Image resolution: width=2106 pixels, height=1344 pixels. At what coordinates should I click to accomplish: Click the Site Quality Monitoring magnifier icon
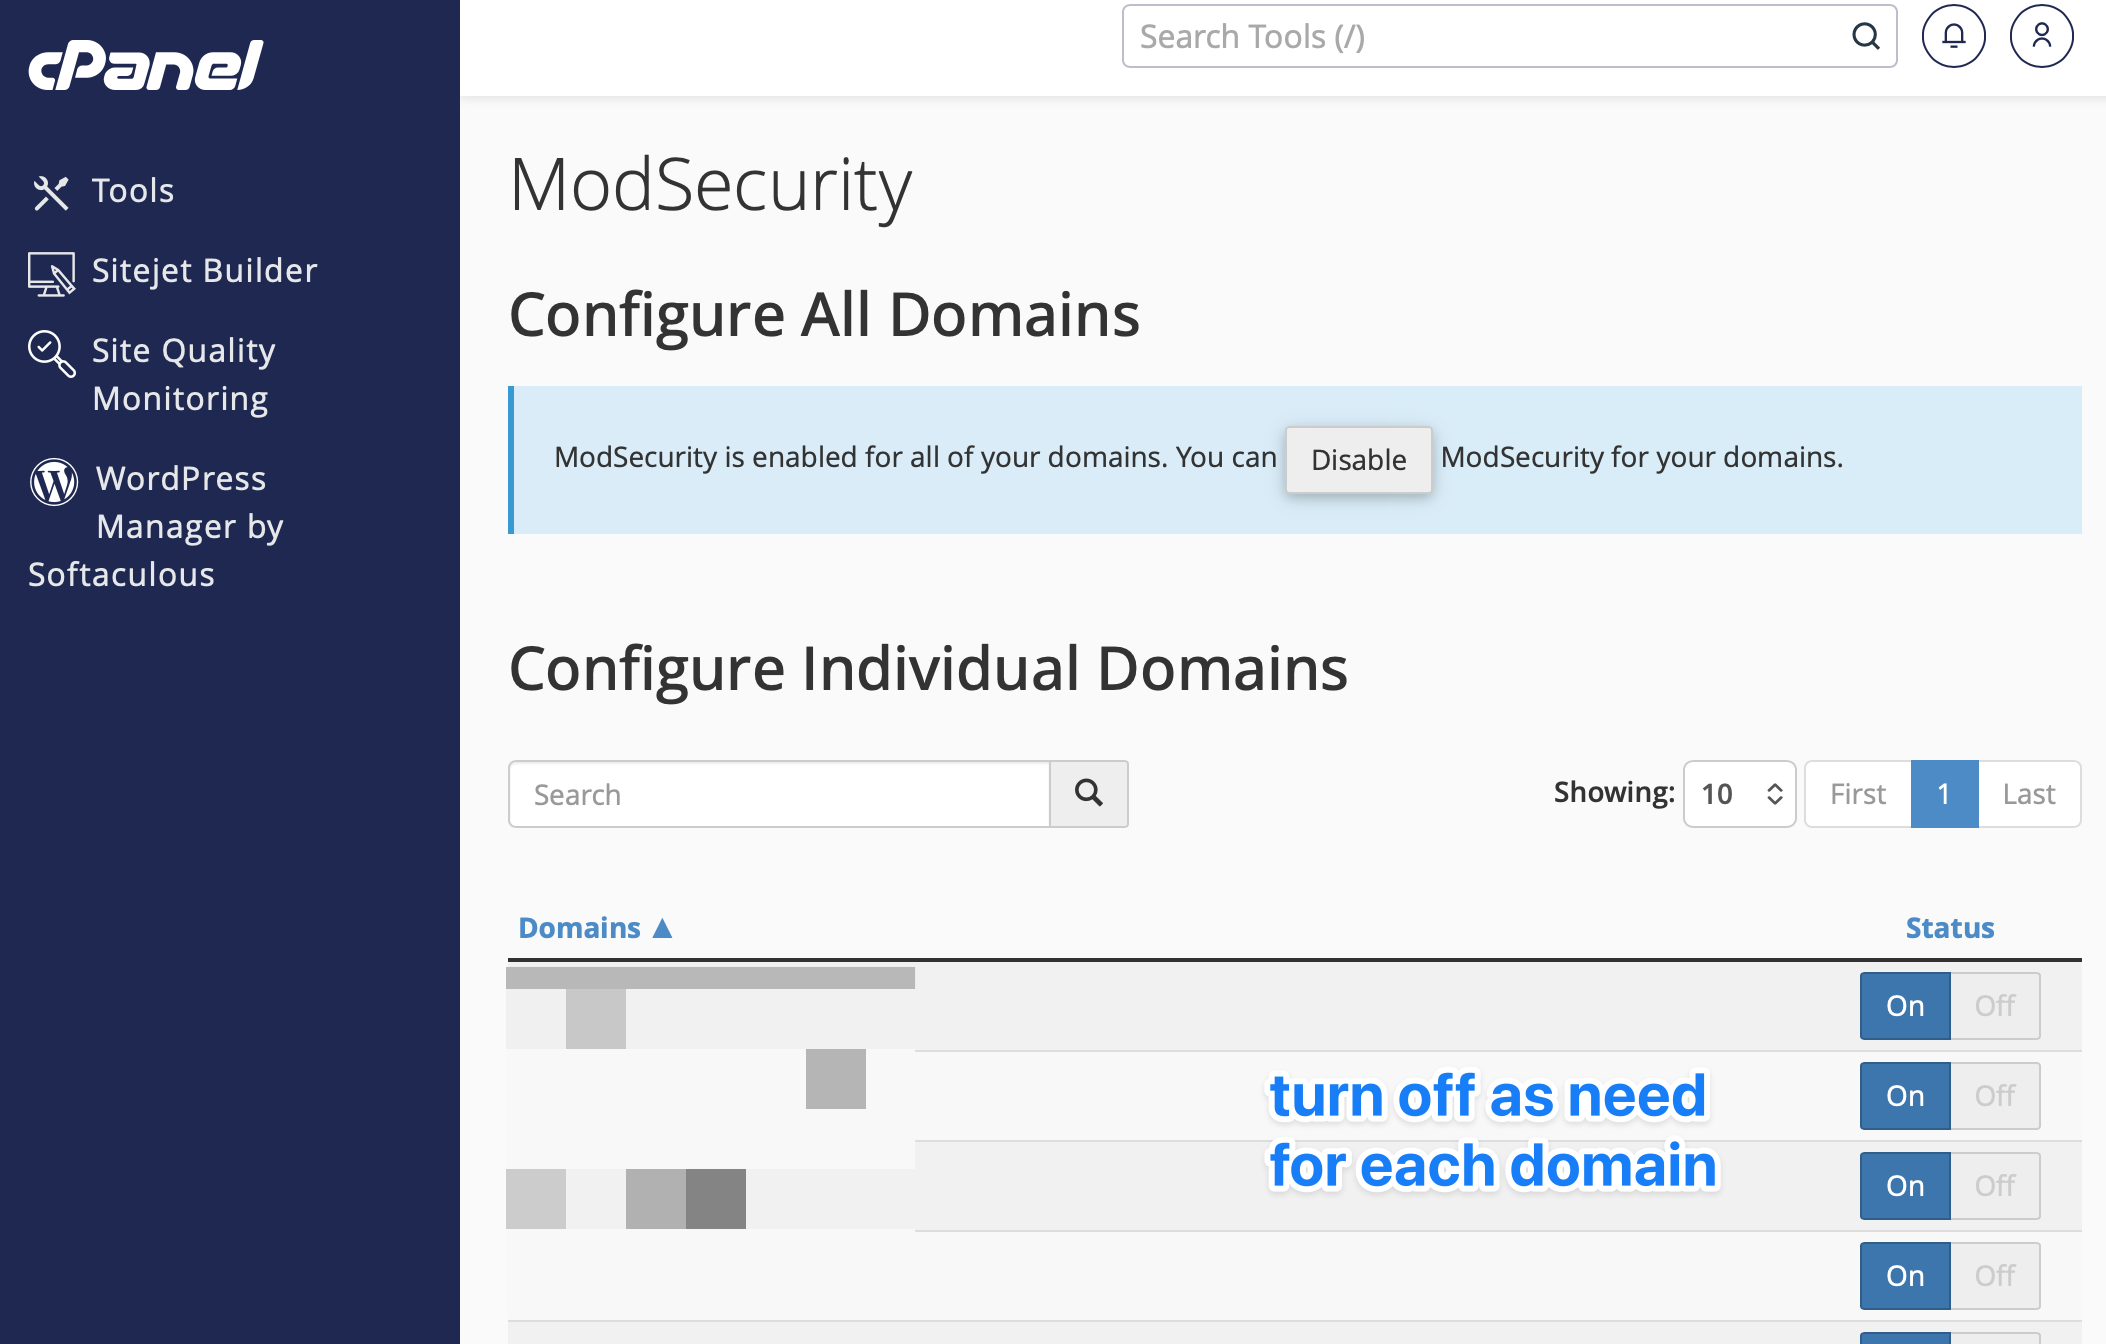pyautogui.click(x=51, y=354)
